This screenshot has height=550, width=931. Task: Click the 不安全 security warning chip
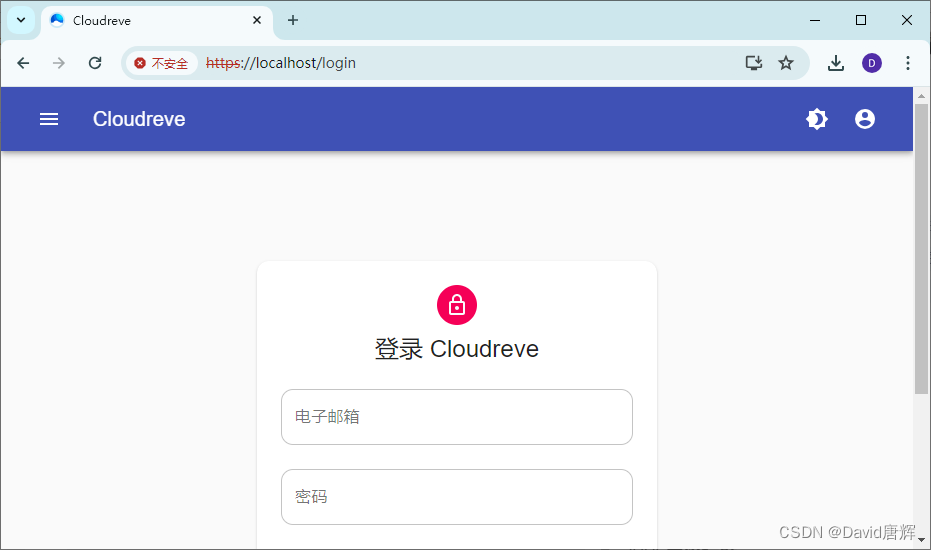162,63
